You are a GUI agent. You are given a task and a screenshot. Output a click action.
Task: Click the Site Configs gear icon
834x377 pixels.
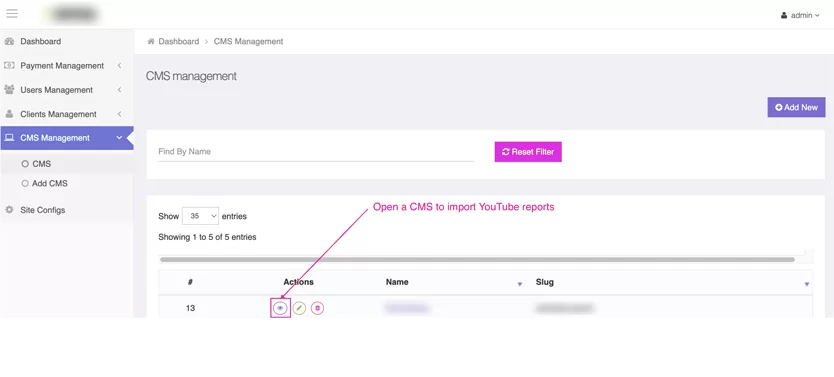[x=9, y=210]
